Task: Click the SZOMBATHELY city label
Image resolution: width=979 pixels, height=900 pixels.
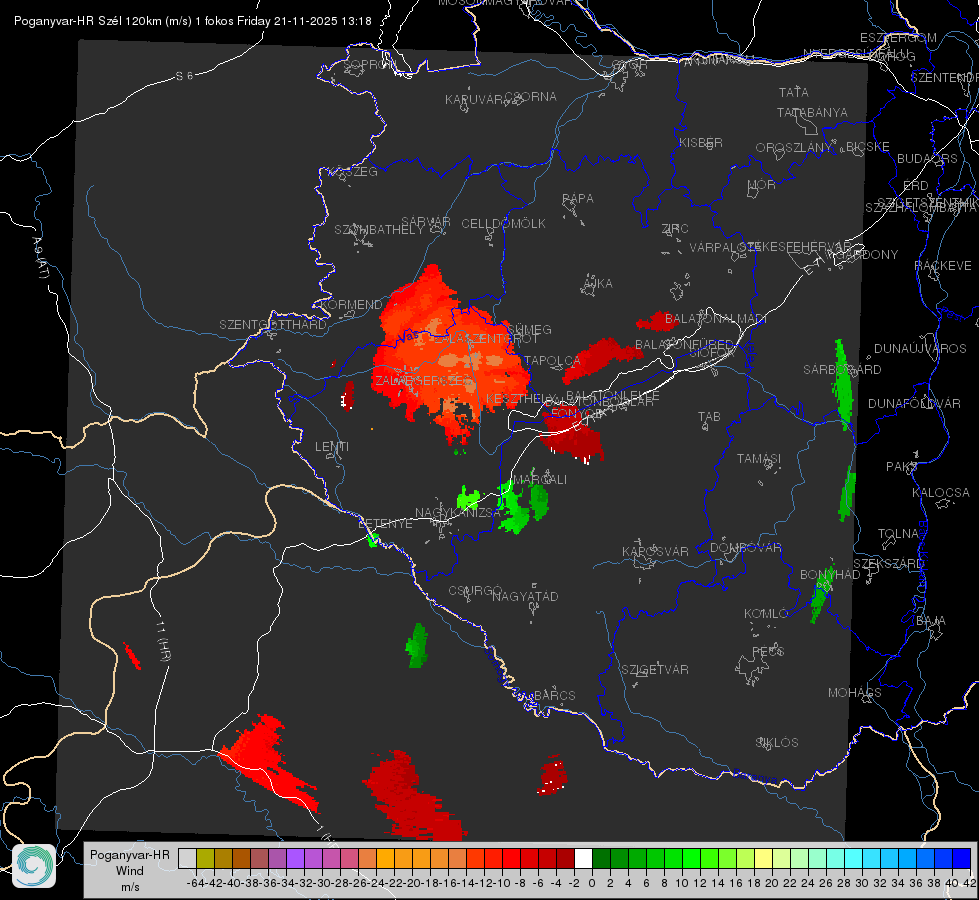Action: tap(379, 230)
